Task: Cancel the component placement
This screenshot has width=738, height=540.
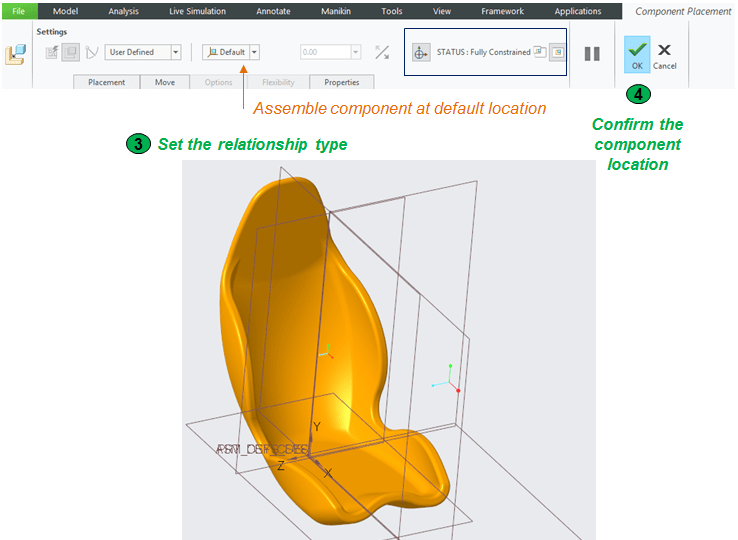Action: pos(664,54)
